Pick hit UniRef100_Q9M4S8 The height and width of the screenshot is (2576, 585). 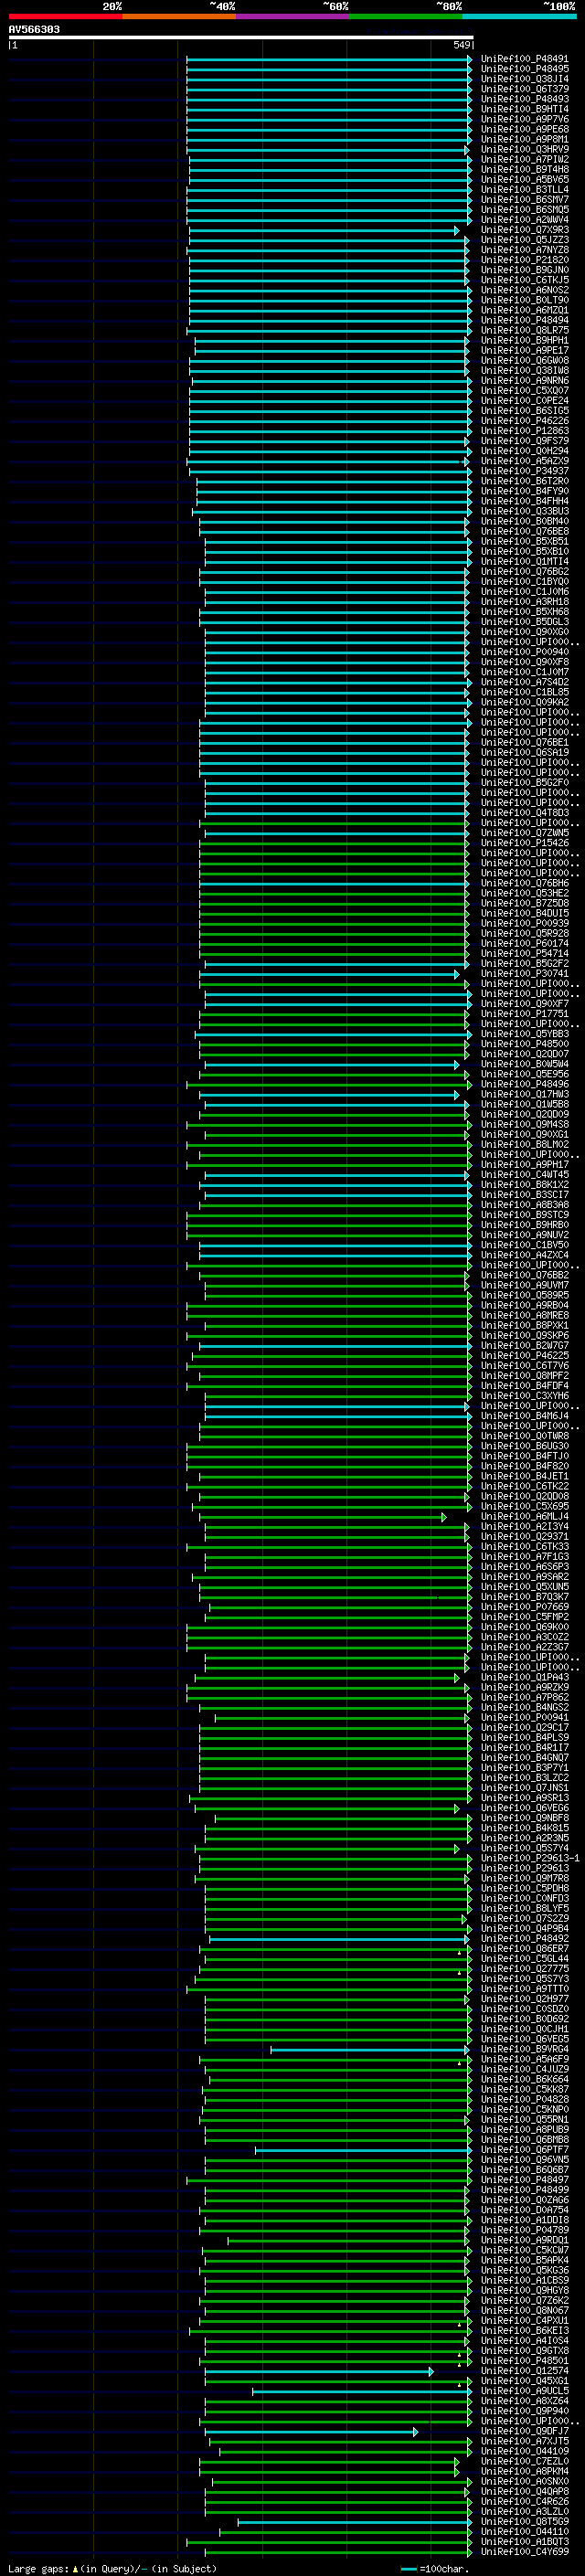pos(525,1124)
